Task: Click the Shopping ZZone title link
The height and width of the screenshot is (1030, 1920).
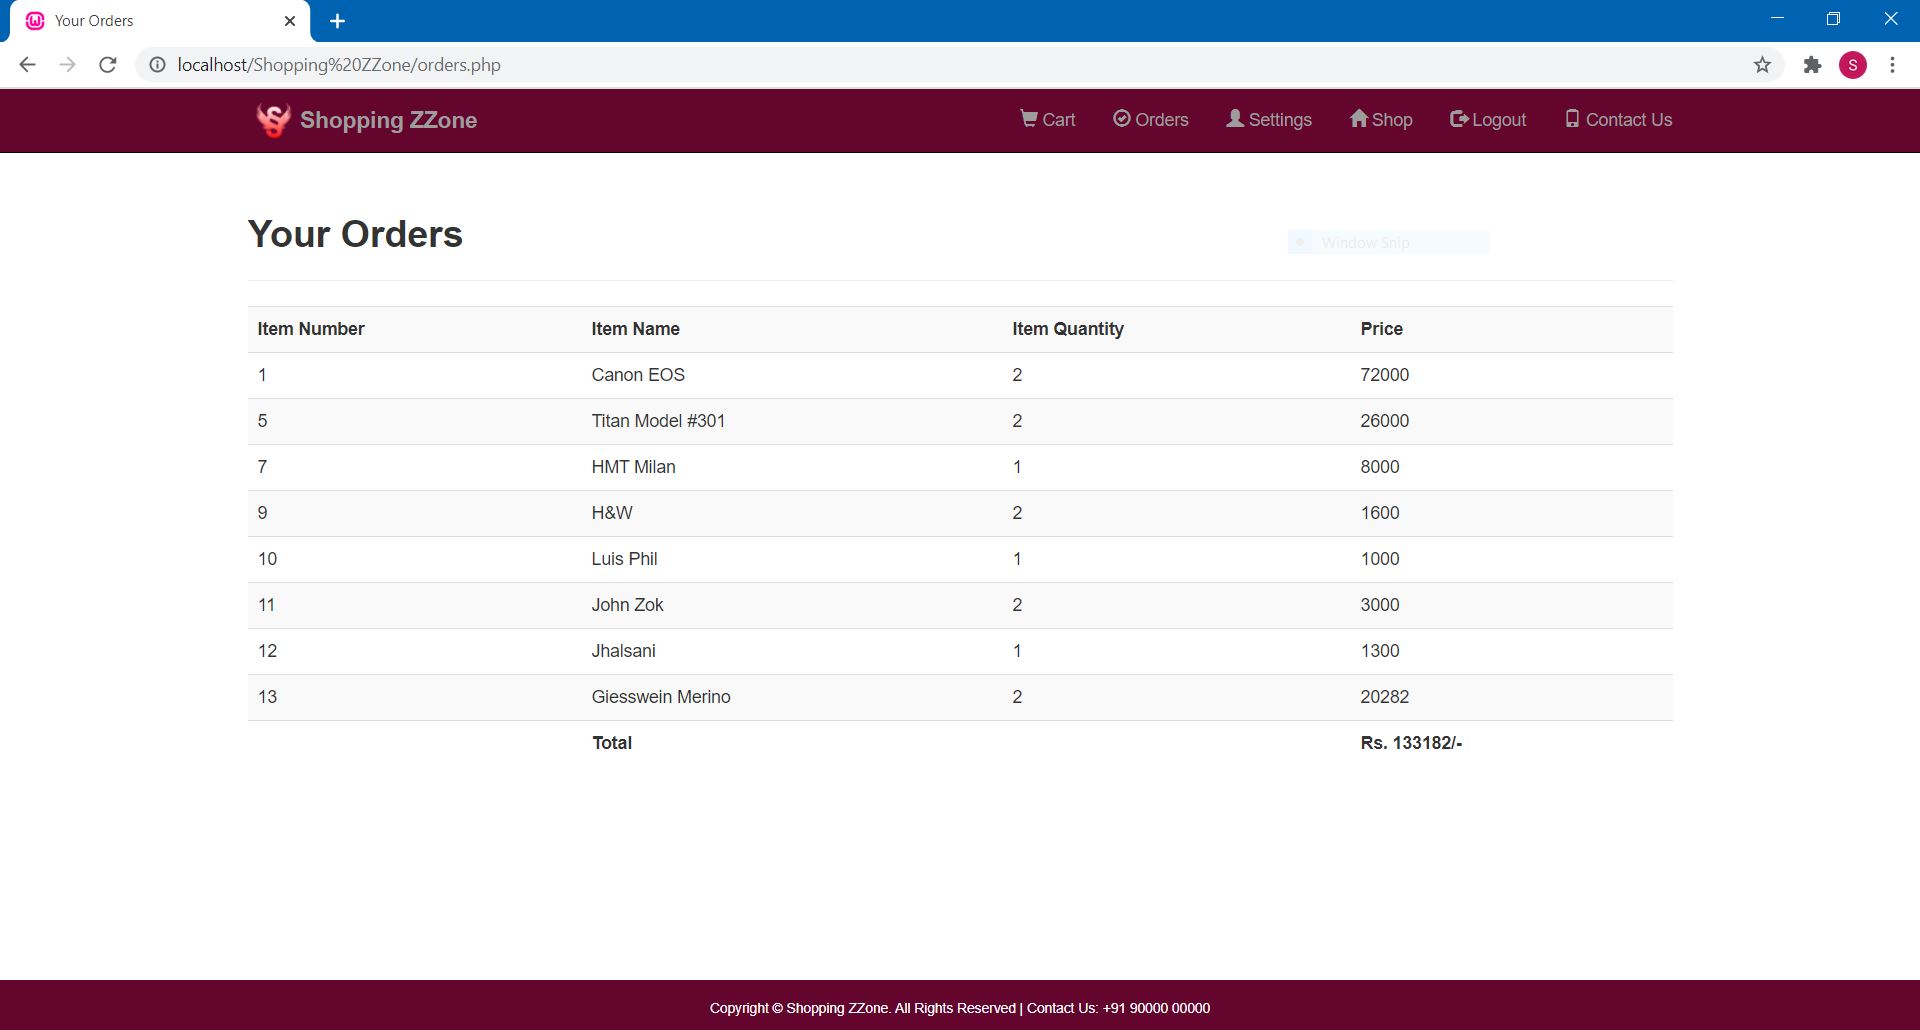Action: click(x=388, y=120)
